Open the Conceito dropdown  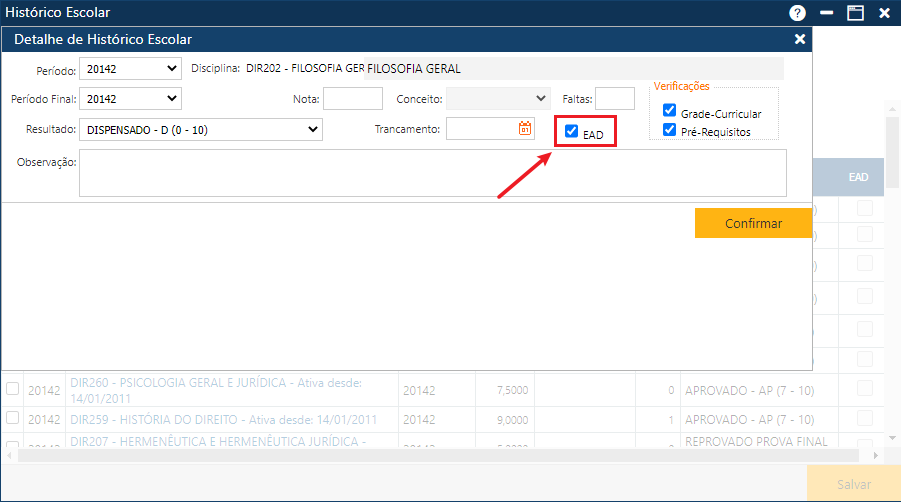[498, 98]
